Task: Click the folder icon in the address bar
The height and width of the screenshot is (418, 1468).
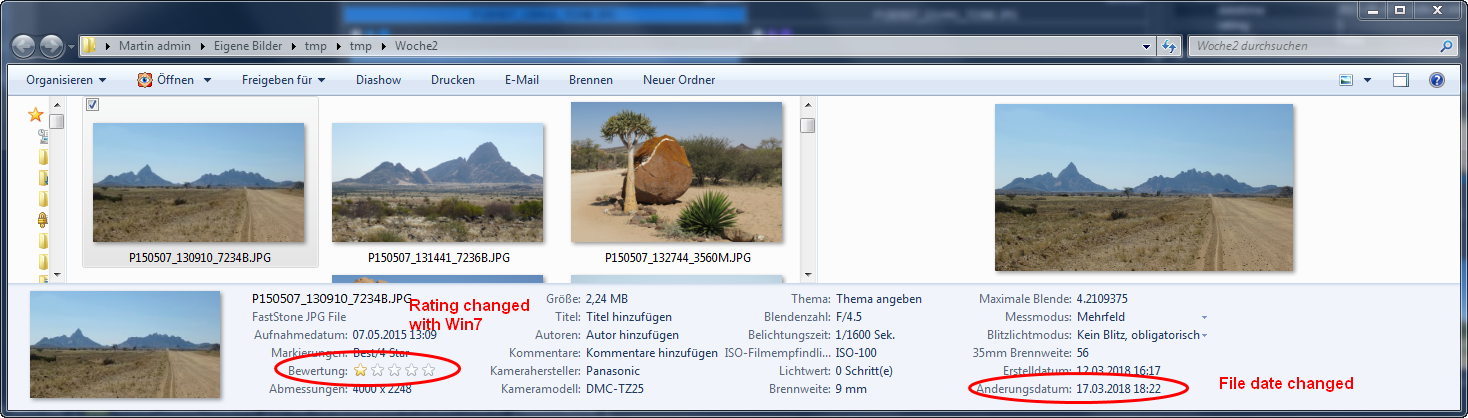Action: (90, 46)
